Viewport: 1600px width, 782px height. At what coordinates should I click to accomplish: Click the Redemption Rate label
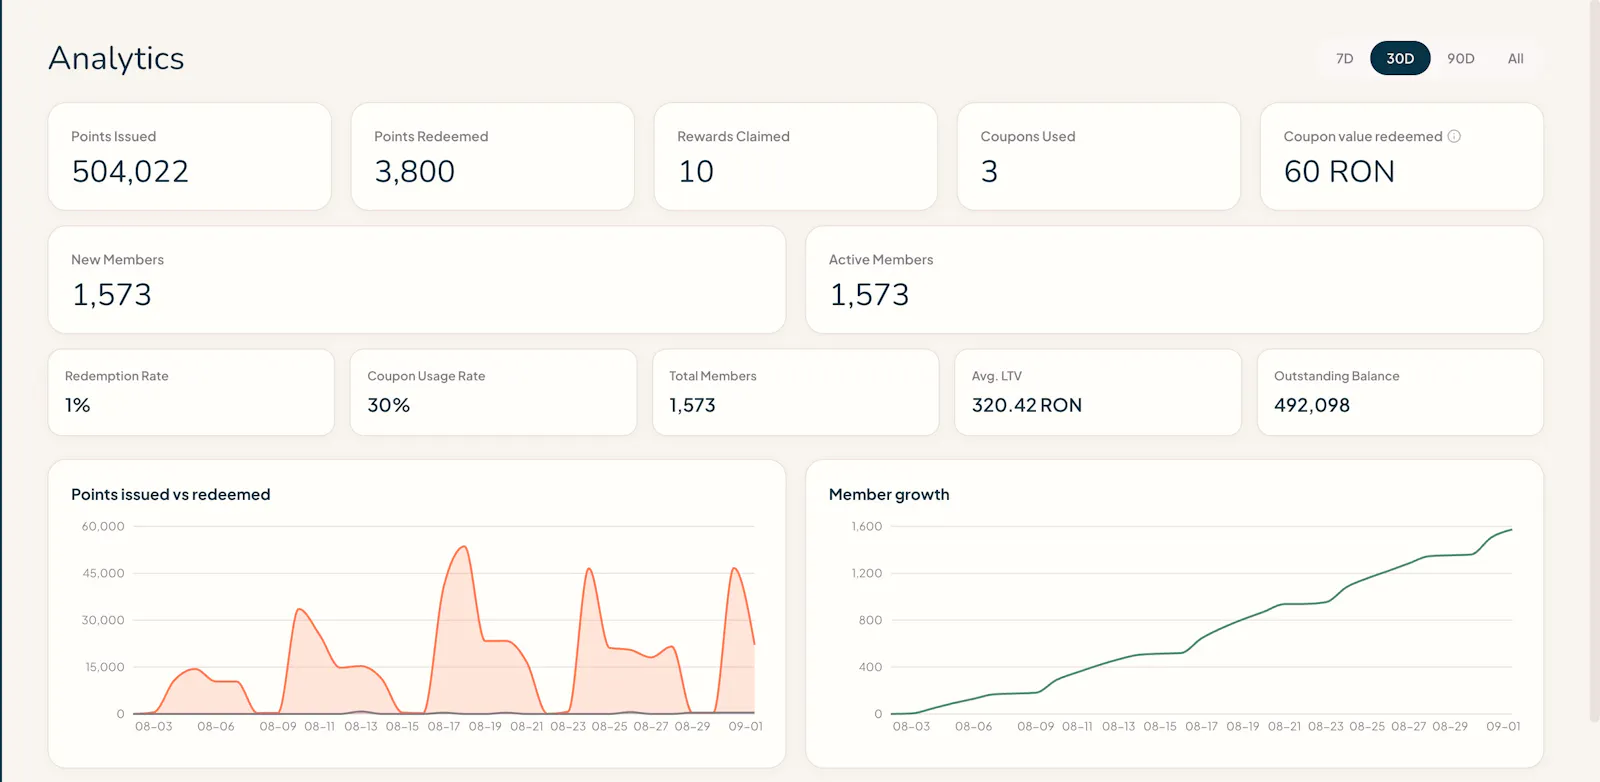[116, 376]
